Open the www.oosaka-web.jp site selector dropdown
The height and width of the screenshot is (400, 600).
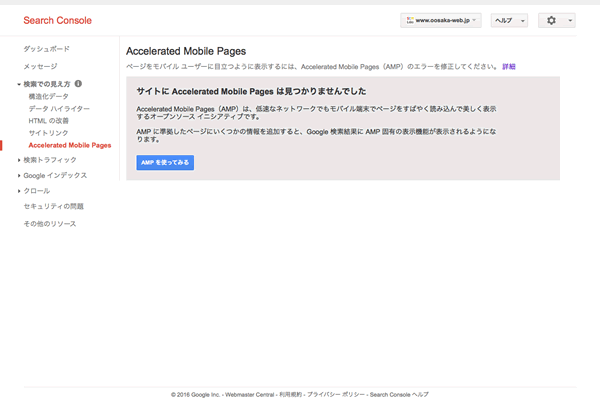click(441, 20)
